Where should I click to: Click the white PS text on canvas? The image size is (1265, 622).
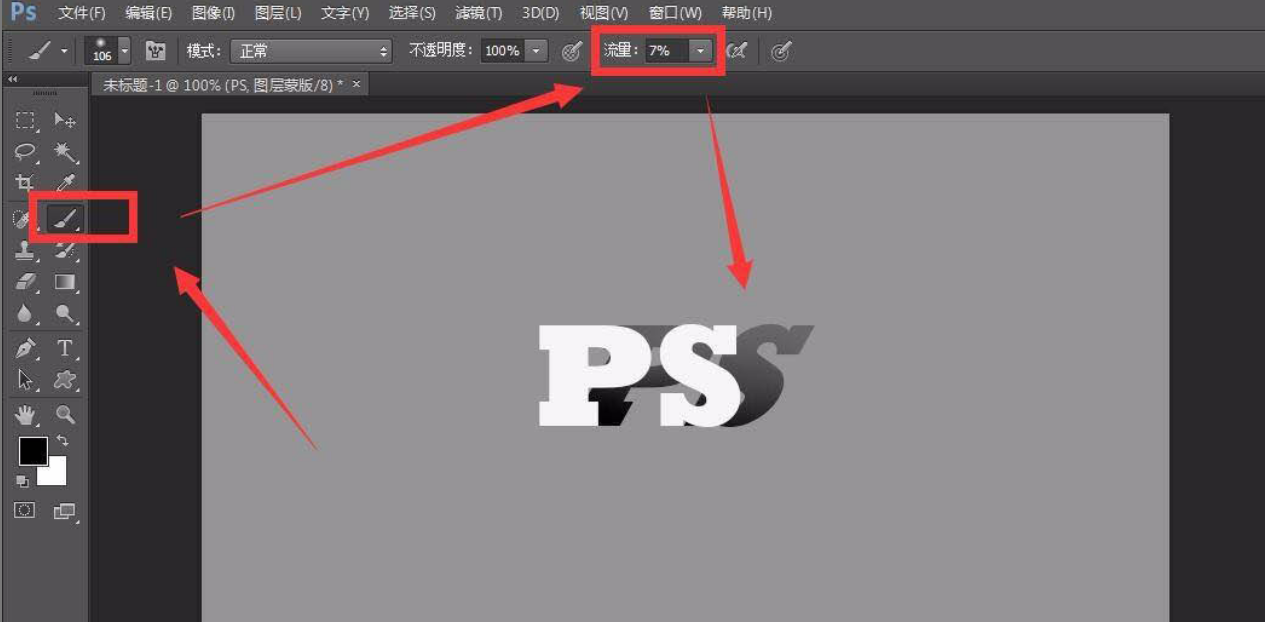point(640,376)
